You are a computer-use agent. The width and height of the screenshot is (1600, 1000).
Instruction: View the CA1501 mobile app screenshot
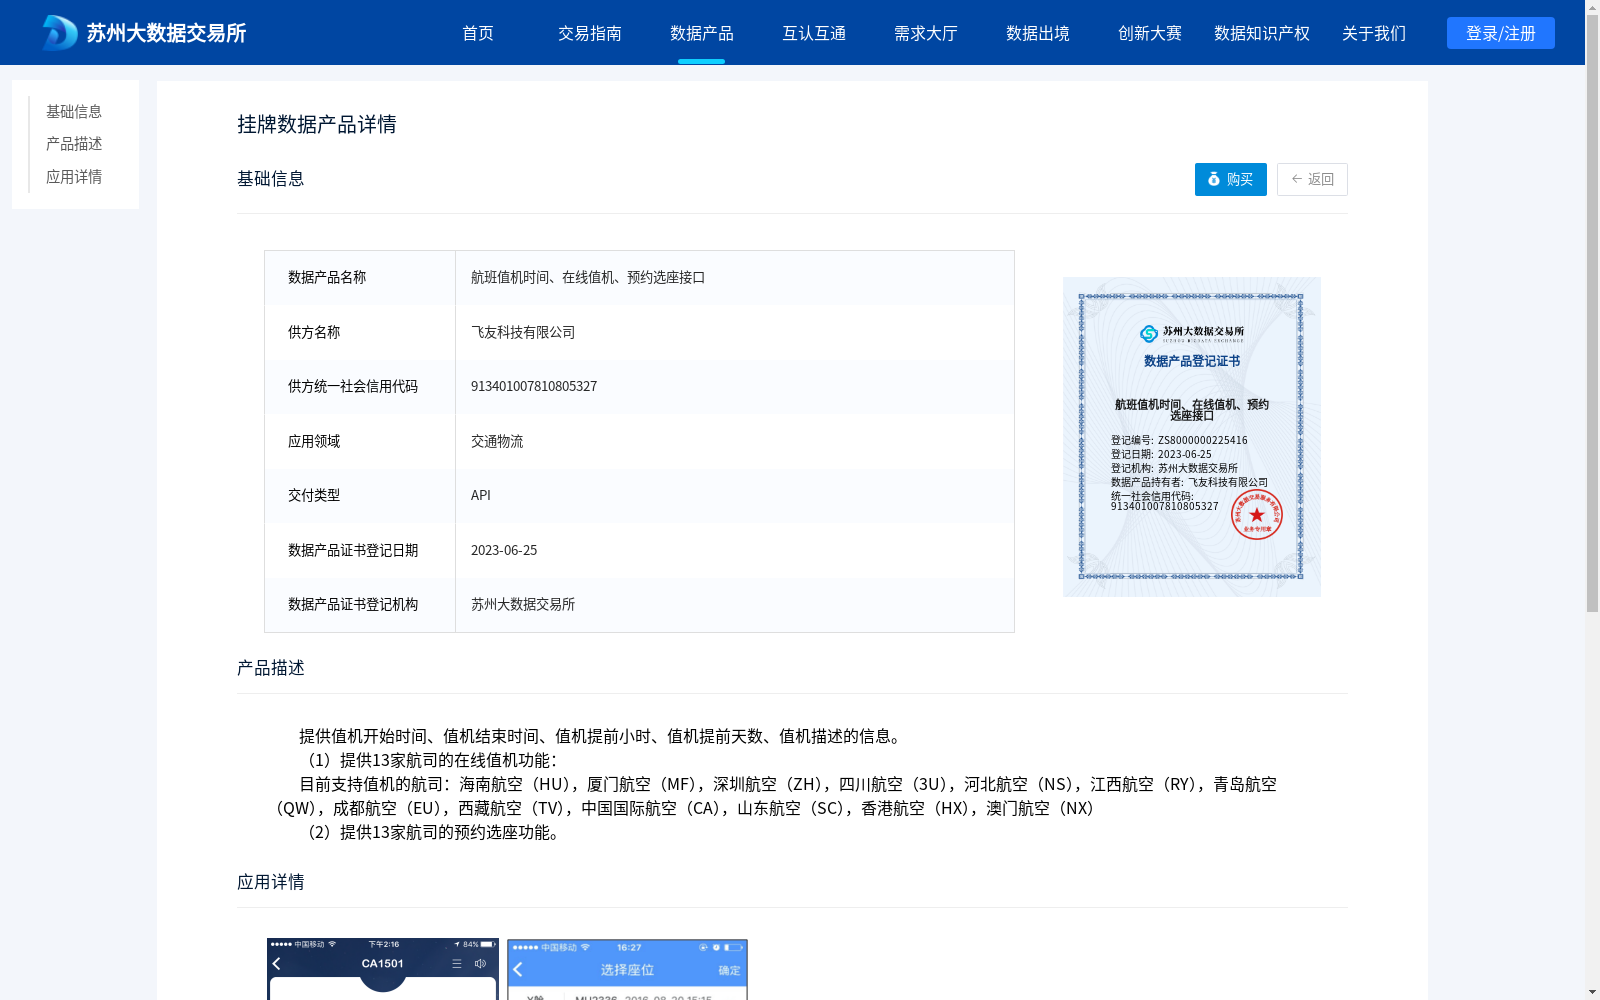[x=383, y=968]
